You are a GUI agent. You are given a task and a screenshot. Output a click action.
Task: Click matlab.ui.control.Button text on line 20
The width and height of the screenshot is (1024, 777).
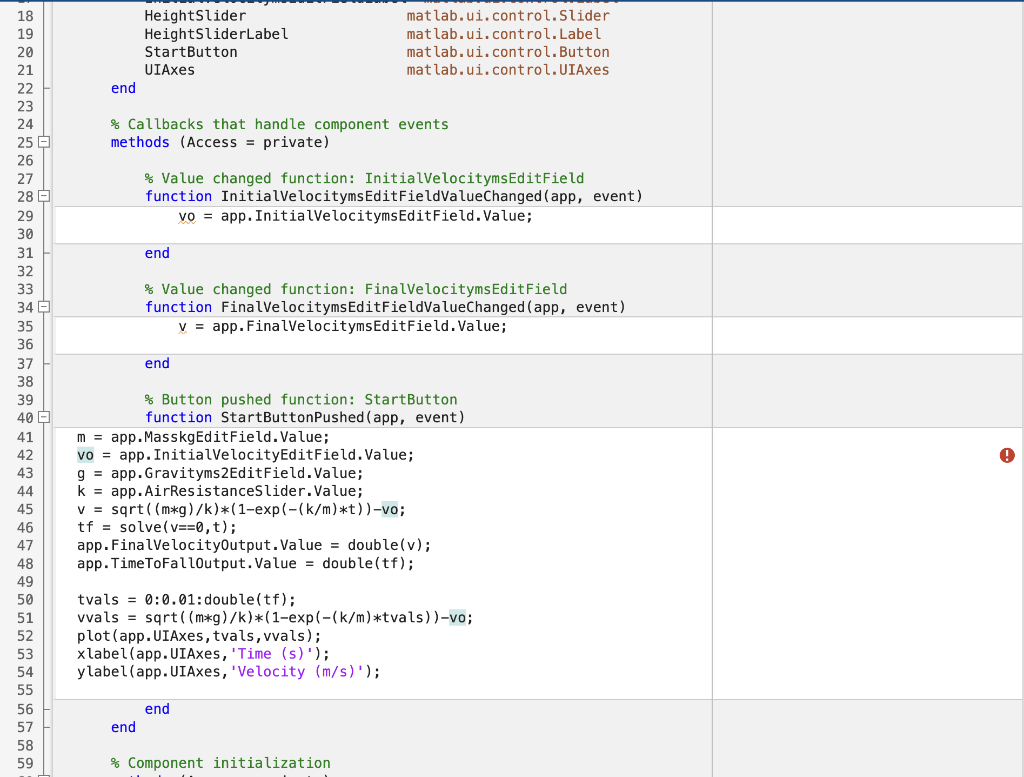506,51
